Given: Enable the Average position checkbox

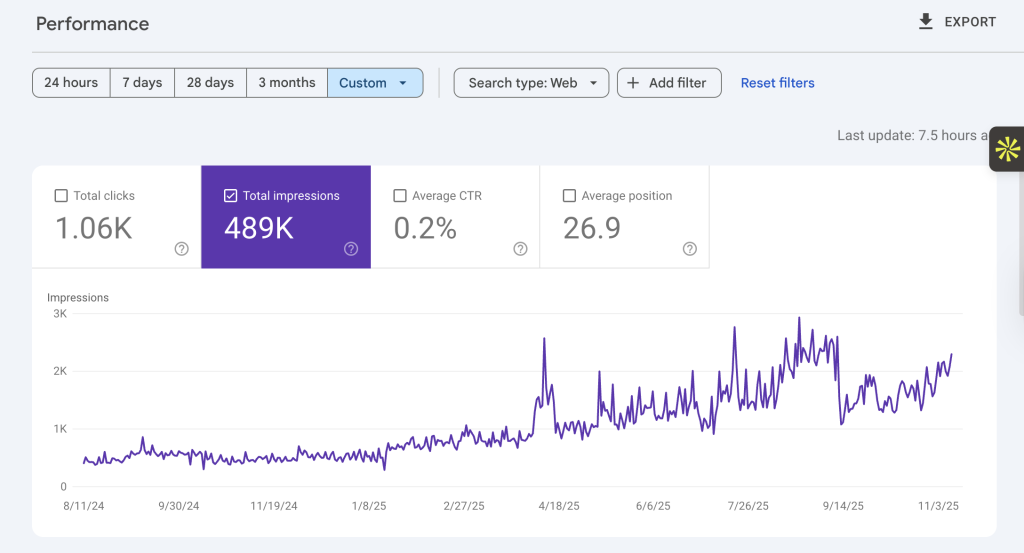Looking at the screenshot, I should click(569, 195).
